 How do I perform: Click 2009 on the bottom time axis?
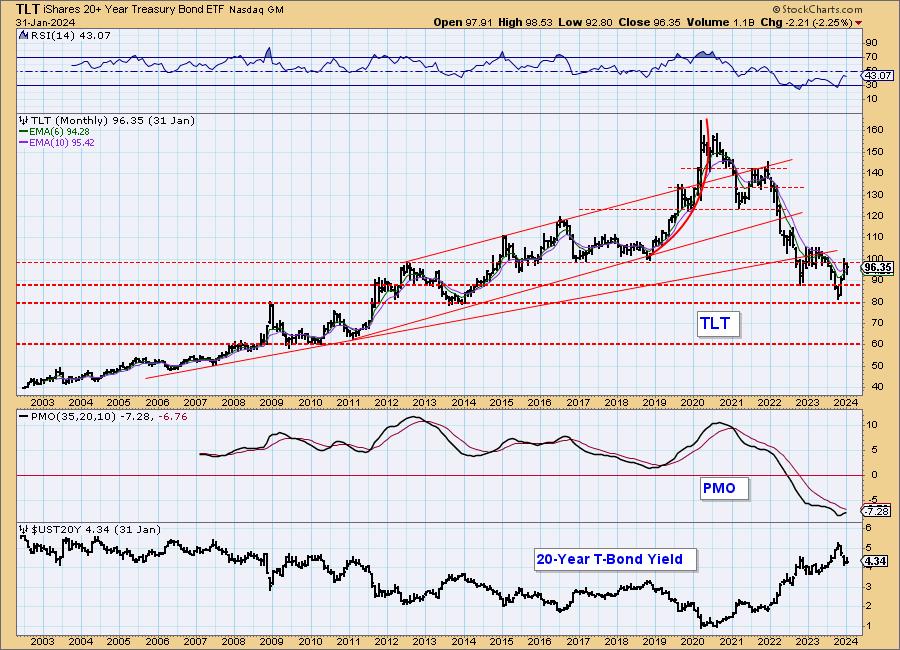pyautogui.click(x=271, y=641)
